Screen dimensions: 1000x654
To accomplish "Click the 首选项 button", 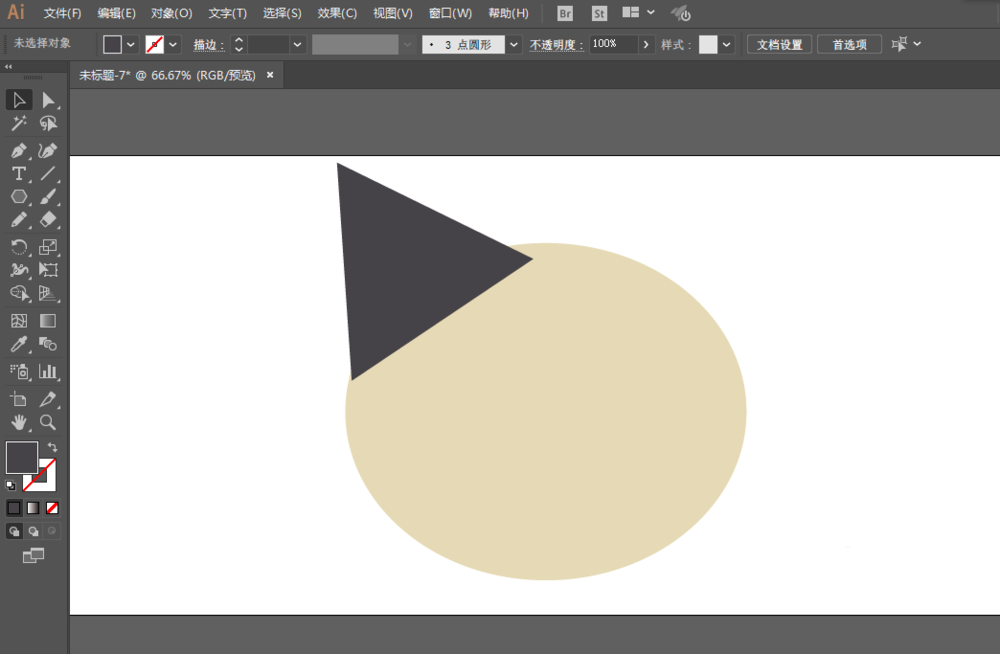I will click(849, 45).
